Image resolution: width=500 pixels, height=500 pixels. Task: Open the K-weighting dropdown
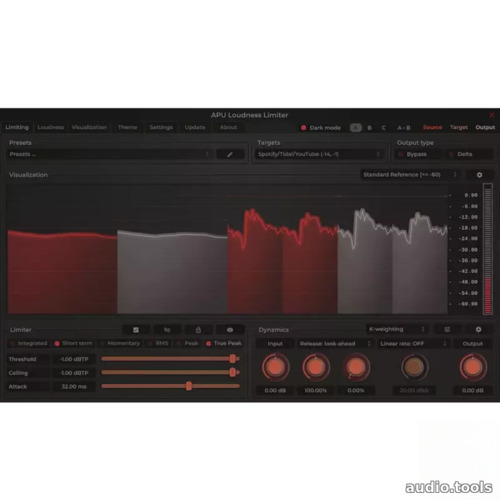click(397, 329)
